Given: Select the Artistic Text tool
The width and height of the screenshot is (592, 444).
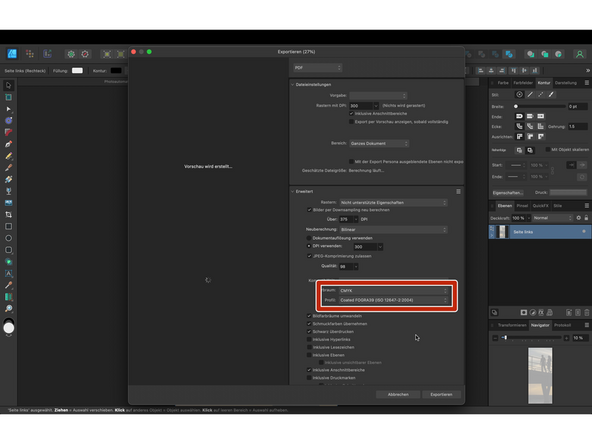Looking at the screenshot, I should [9, 273].
